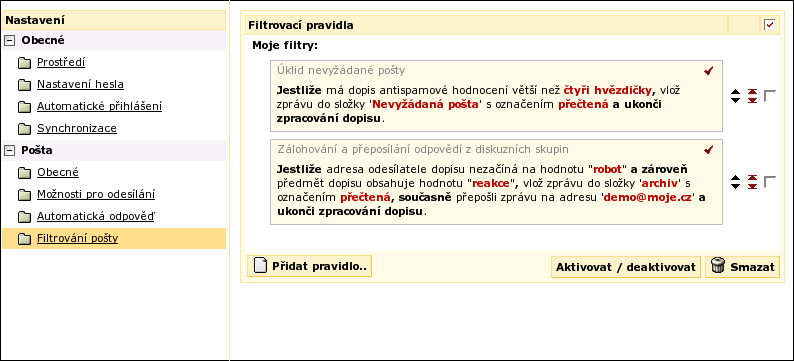Image resolution: width=794 pixels, height=361 pixels.
Task: Tick the checkbox for the discussion-group filter rule
Action: 769,182
